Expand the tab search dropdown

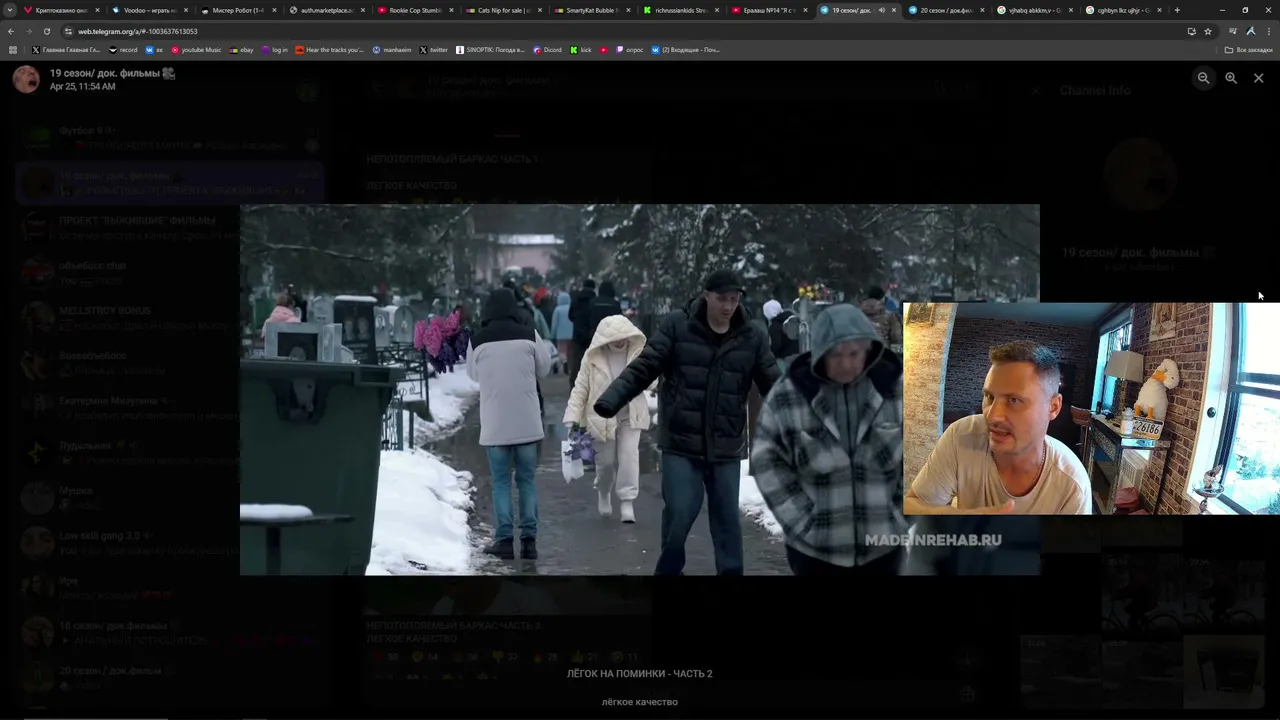coord(11,10)
